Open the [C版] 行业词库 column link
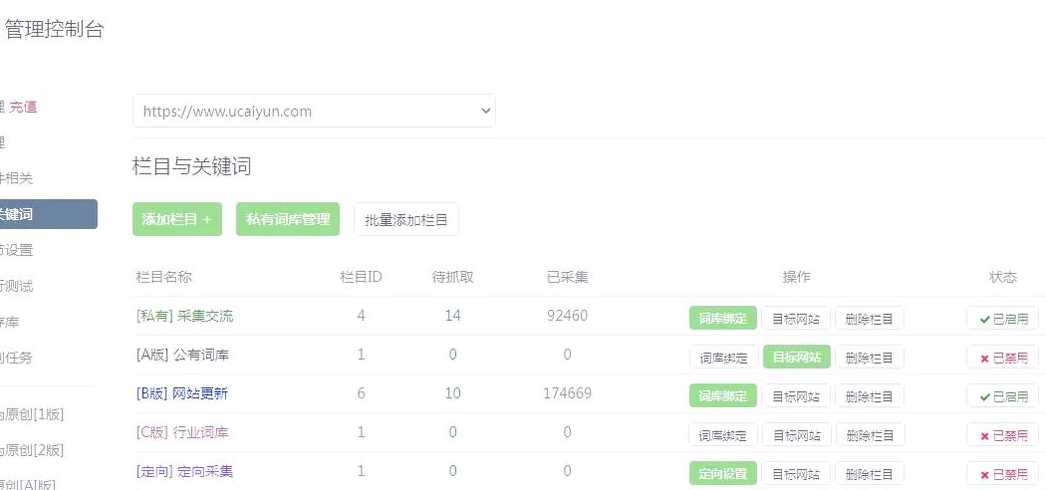 tap(181, 432)
